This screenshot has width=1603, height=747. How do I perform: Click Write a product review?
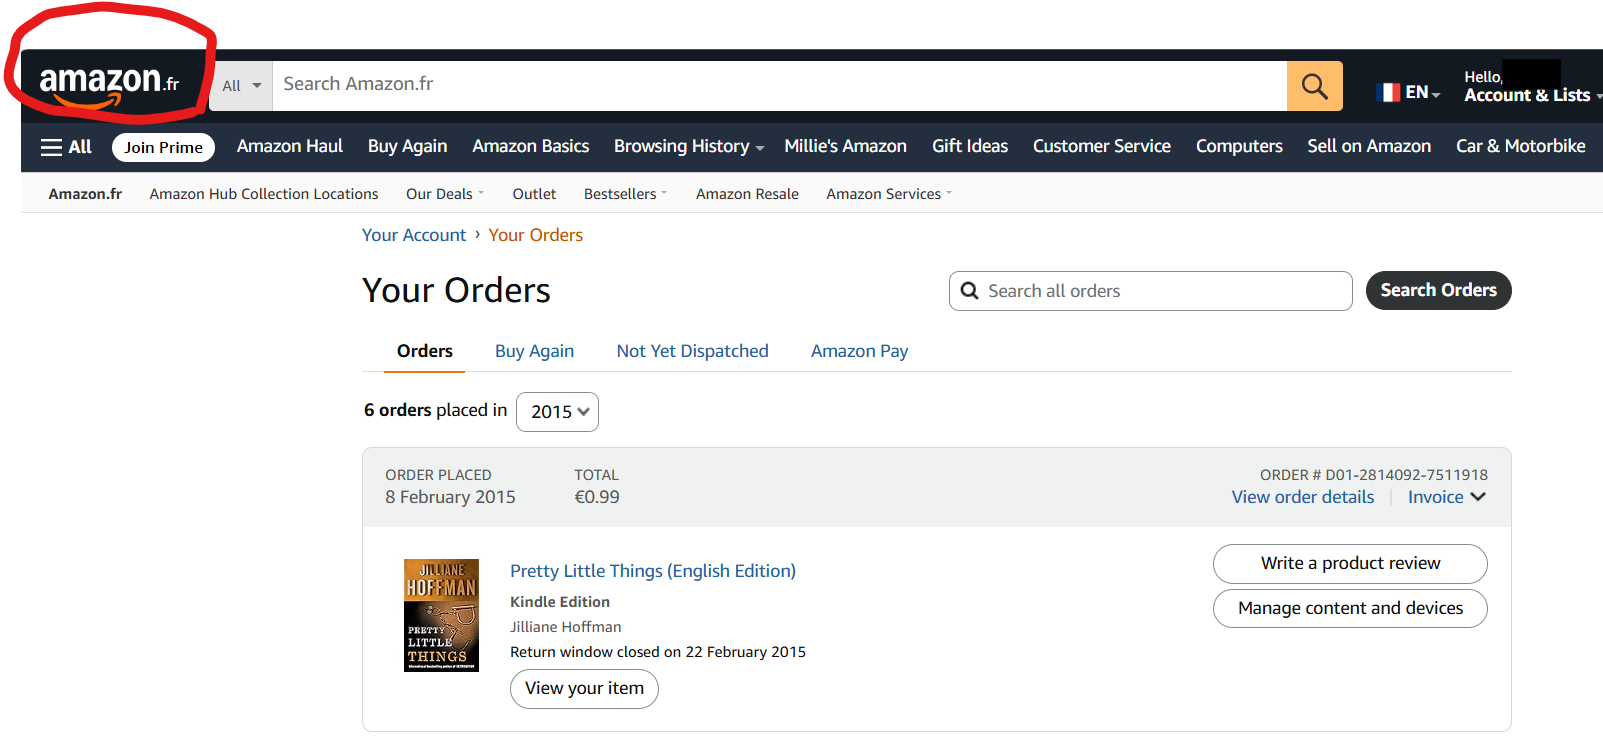pos(1350,563)
